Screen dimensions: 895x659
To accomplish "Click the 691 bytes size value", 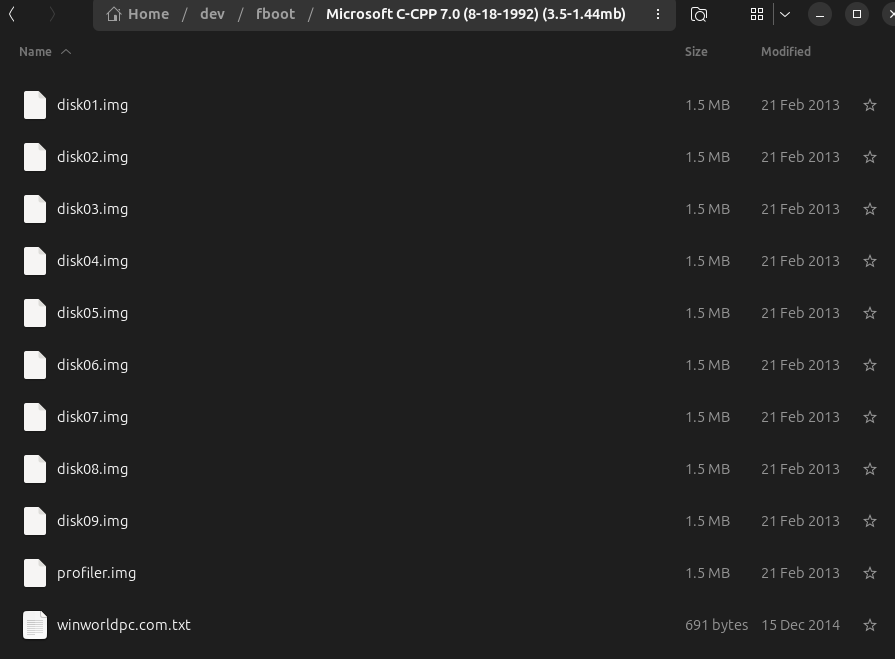I will [x=716, y=625].
